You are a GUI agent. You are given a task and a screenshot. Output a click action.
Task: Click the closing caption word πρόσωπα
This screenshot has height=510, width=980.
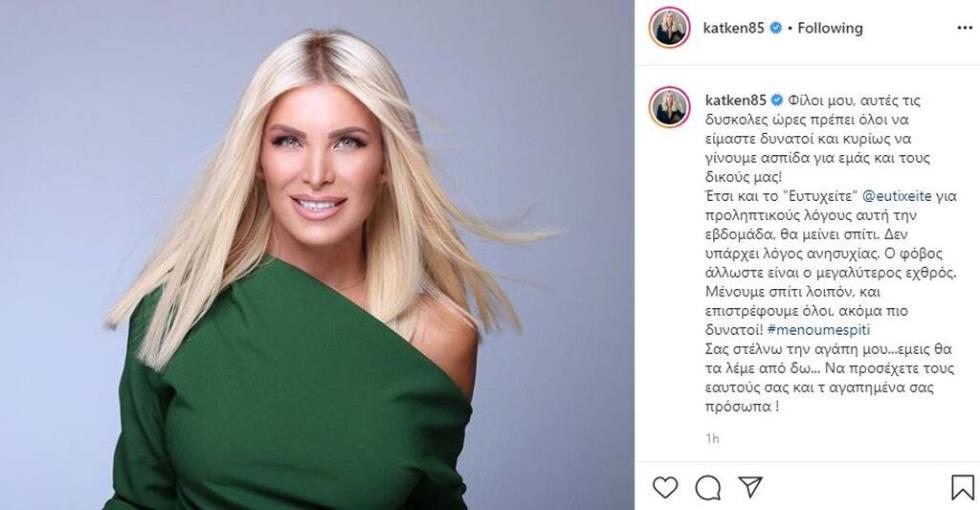[741, 407]
